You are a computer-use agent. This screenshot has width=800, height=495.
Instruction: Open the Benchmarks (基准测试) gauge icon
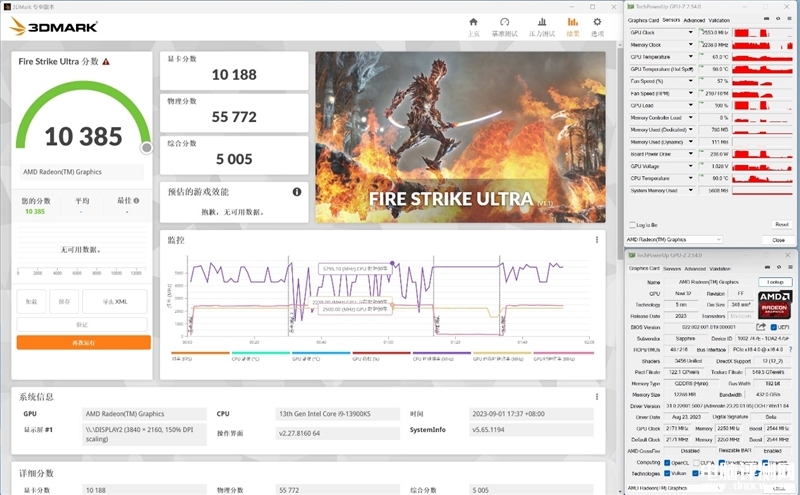tap(505, 22)
